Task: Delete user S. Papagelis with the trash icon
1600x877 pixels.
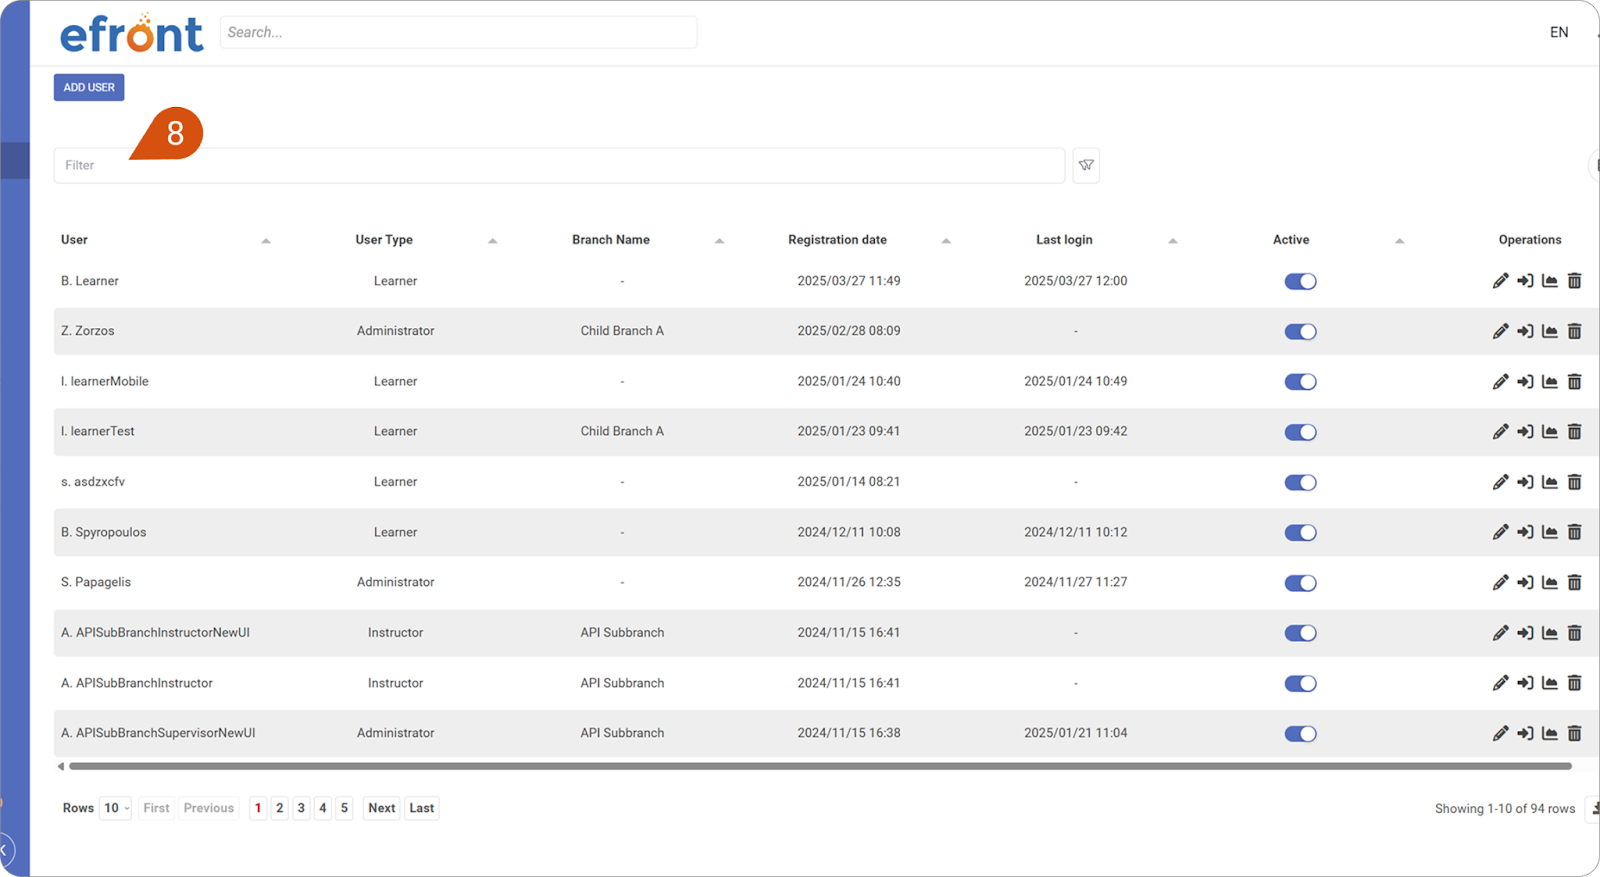Action: tap(1574, 582)
